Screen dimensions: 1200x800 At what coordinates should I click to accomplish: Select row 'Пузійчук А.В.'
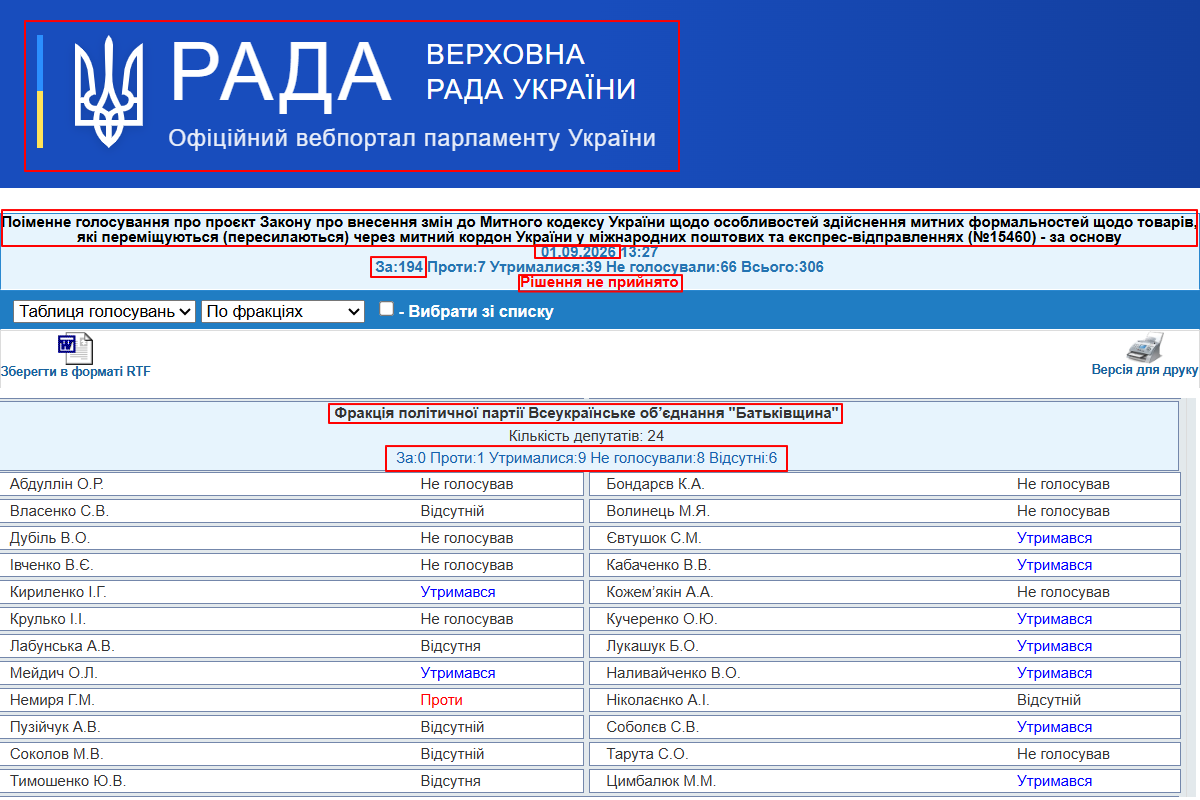[292, 727]
